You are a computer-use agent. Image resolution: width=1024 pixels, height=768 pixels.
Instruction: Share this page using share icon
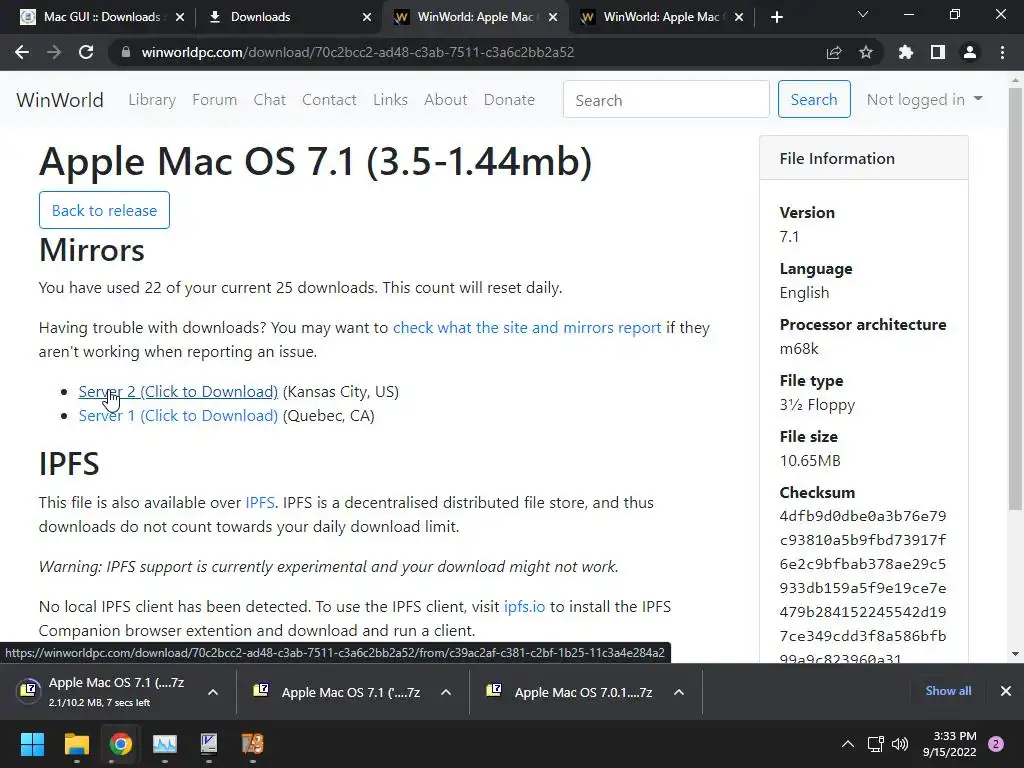click(834, 52)
